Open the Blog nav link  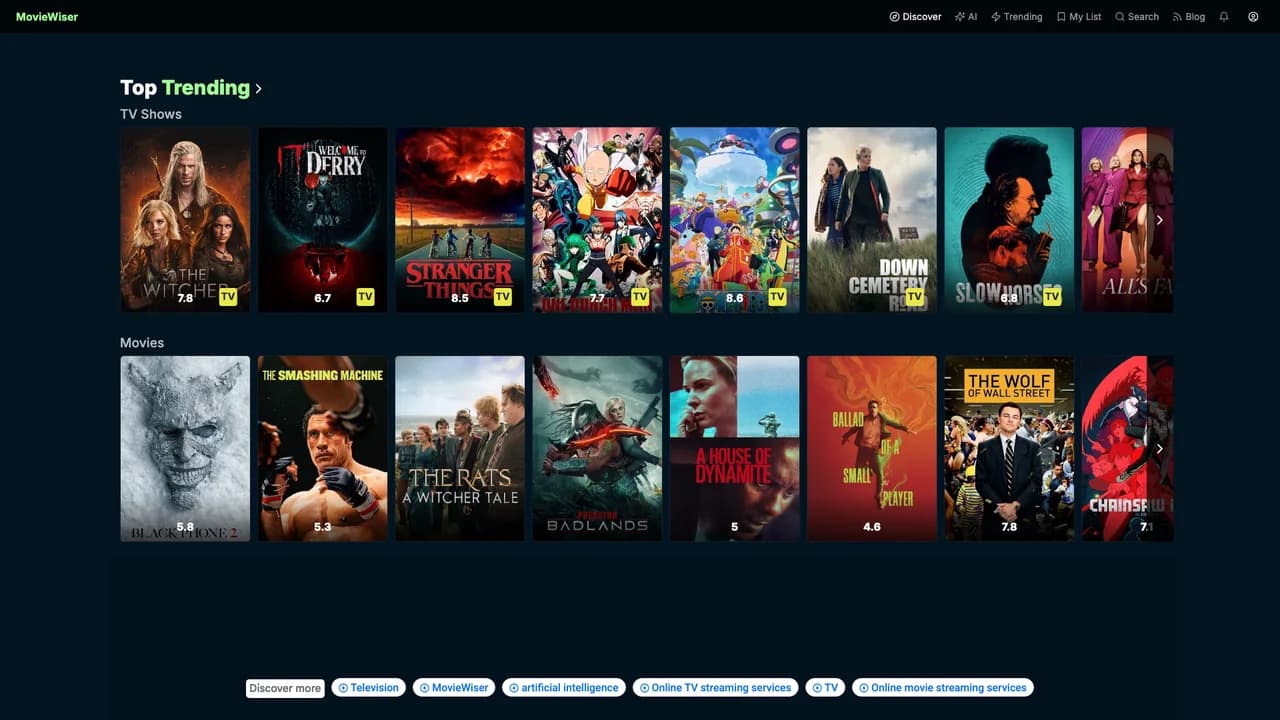click(x=1189, y=17)
